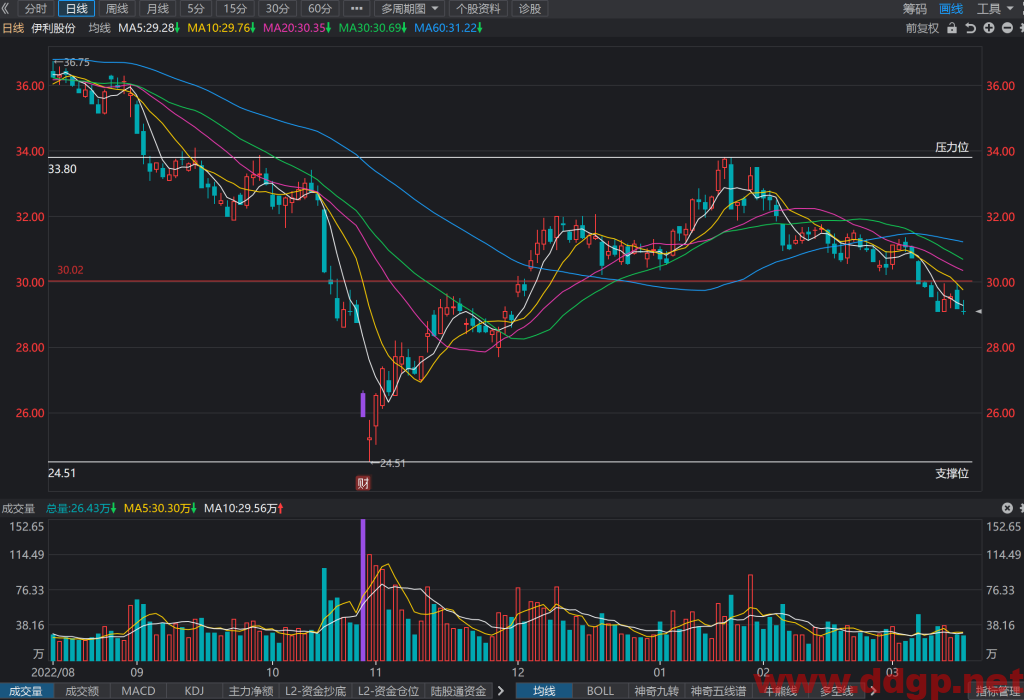The height and width of the screenshot is (700, 1024).
Task: Close the 成交量 volume sub-panel
Action: [1007, 508]
